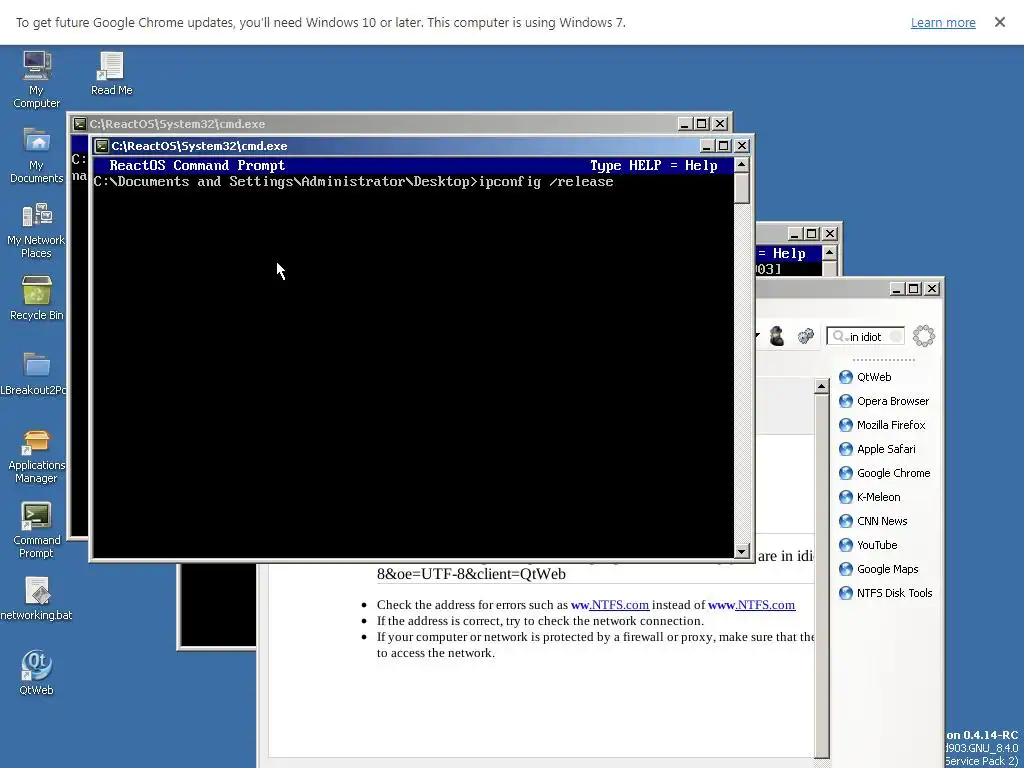Open the K-Meleon bookmark
This screenshot has height=768, width=1024.
tap(870, 497)
